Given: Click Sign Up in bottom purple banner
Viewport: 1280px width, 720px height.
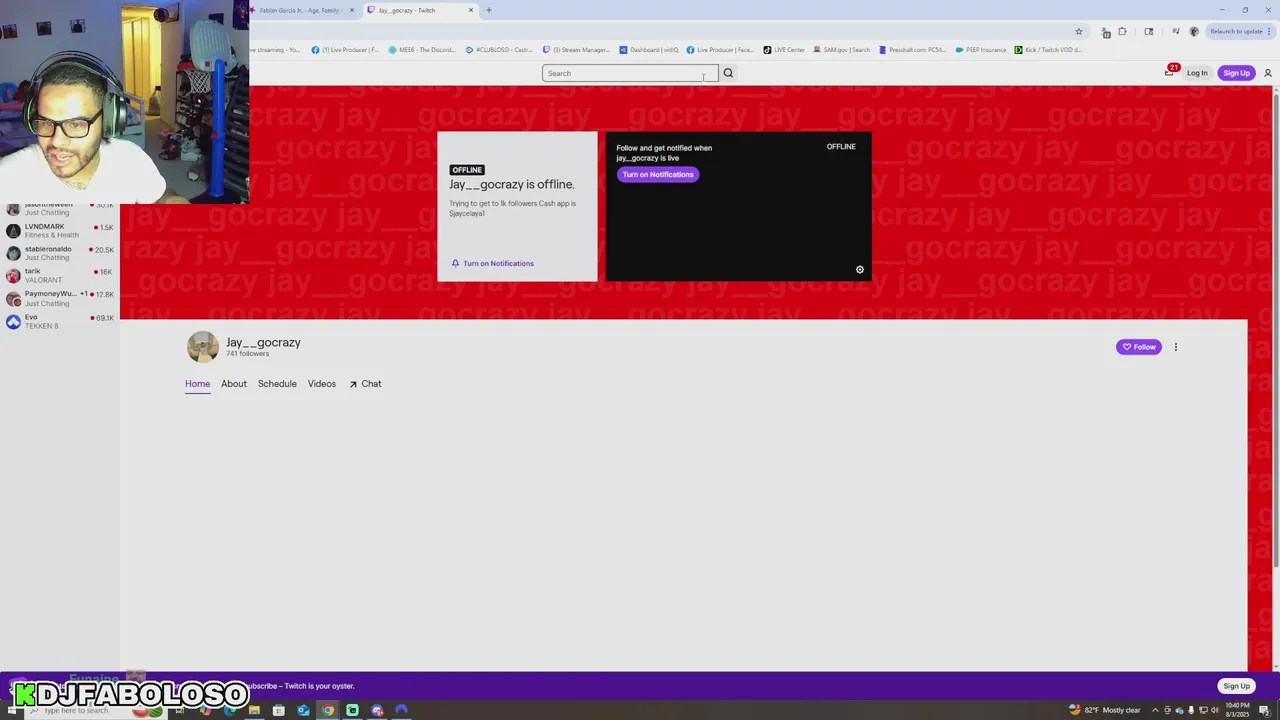Looking at the screenshot, I should coord(1236,686).
